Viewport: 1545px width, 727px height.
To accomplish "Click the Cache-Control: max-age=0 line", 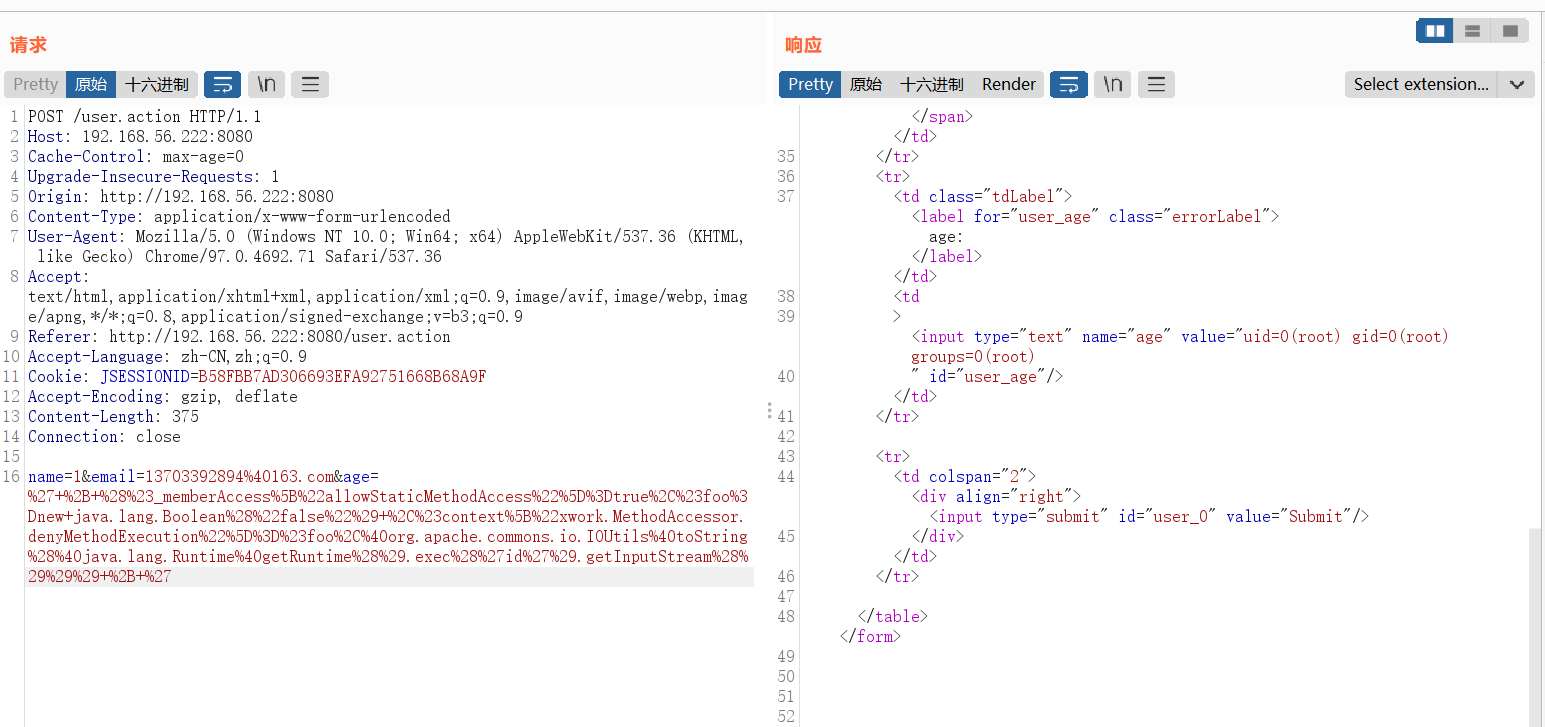I will (x=136, y=157).
